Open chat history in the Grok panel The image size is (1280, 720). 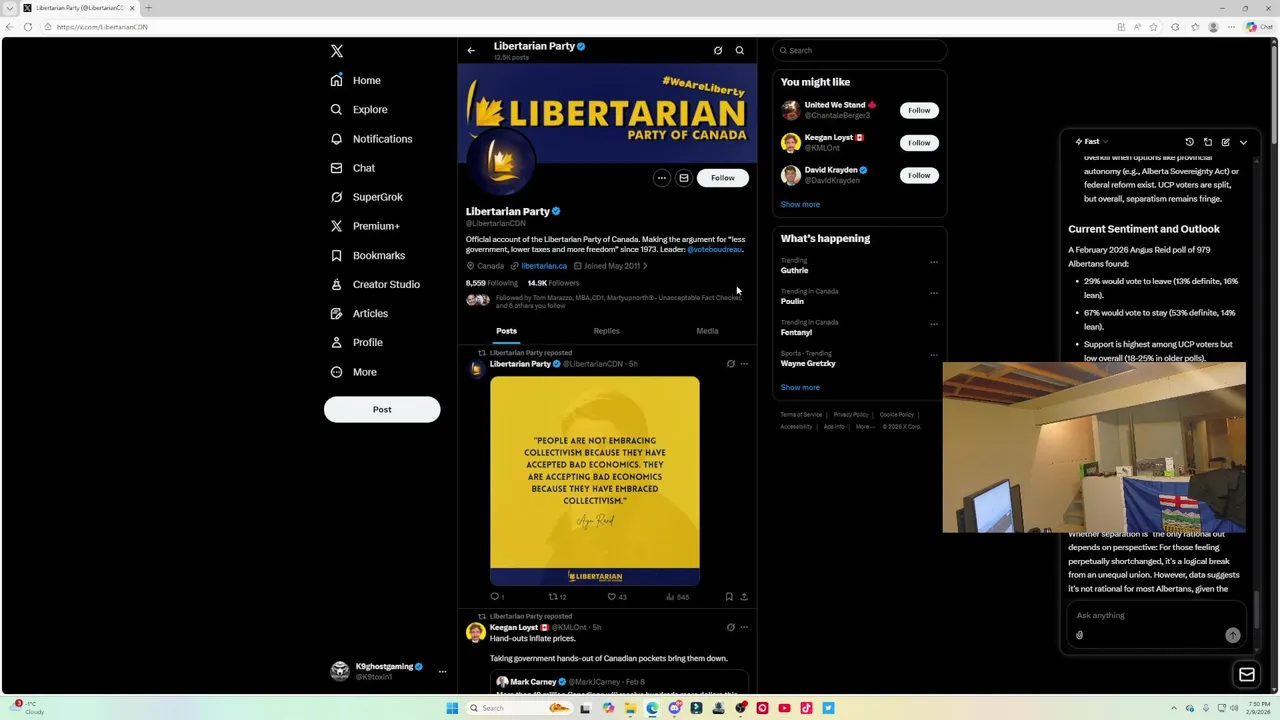click(x=1189, y=142)
